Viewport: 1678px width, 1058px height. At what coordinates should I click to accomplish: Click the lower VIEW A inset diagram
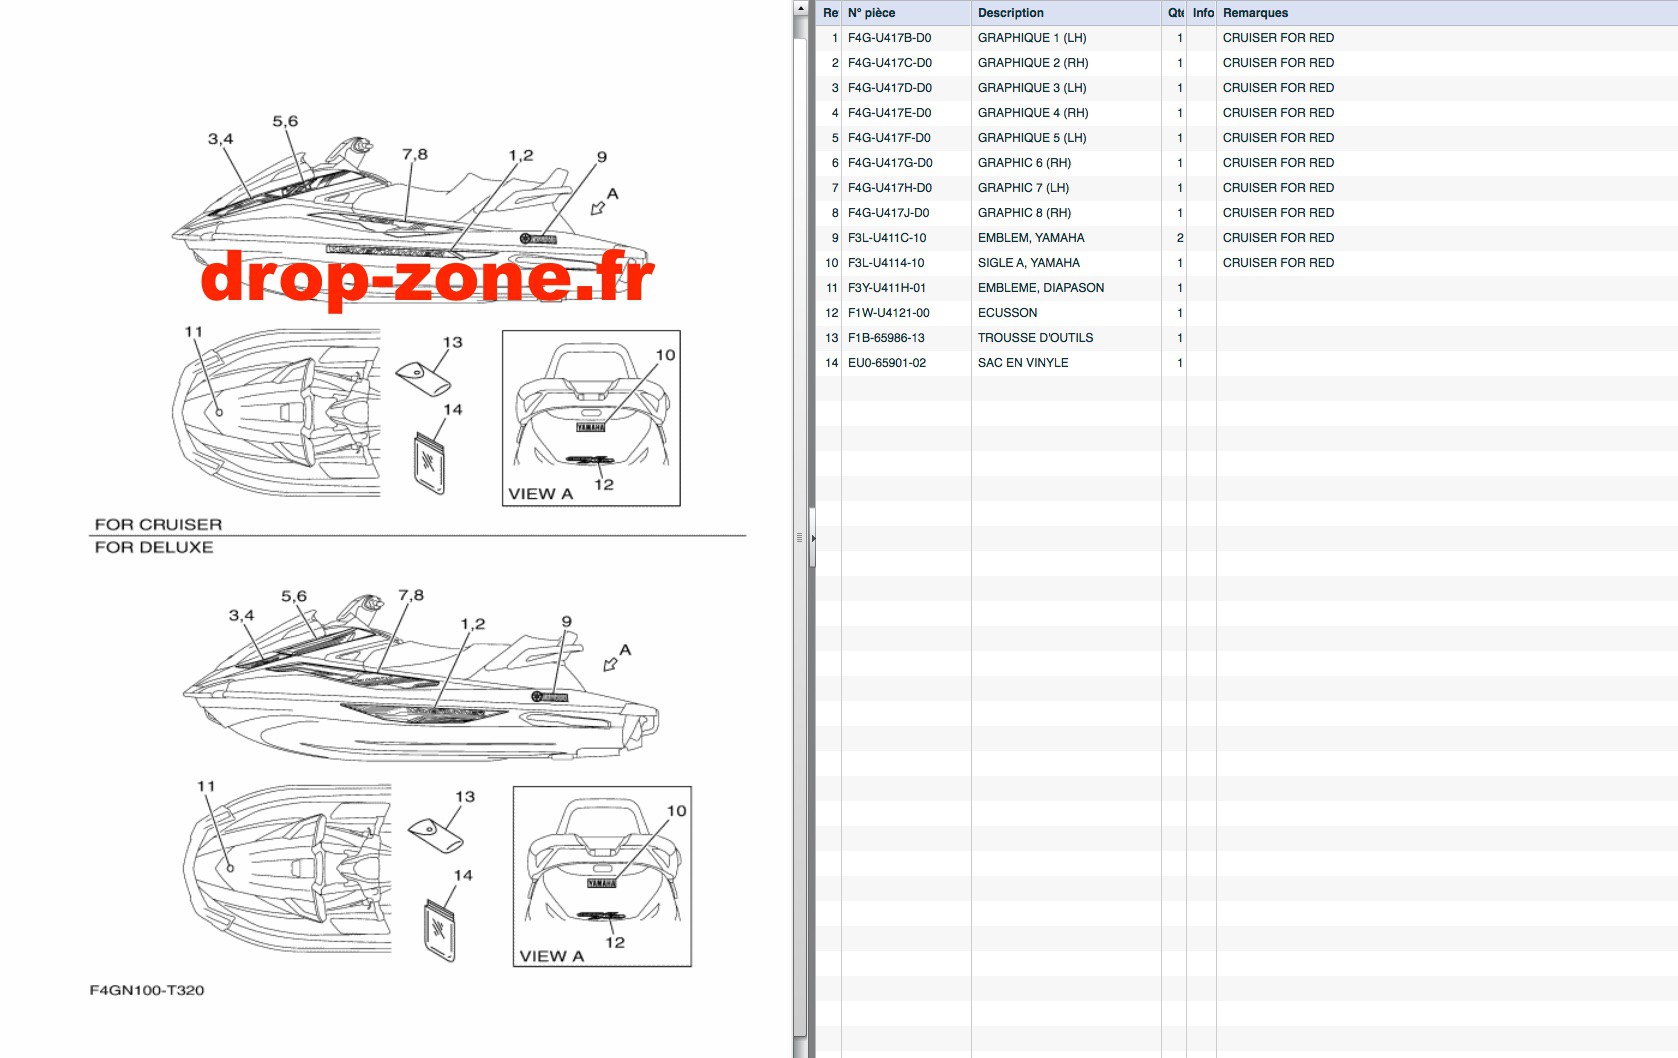click(602, 876)
